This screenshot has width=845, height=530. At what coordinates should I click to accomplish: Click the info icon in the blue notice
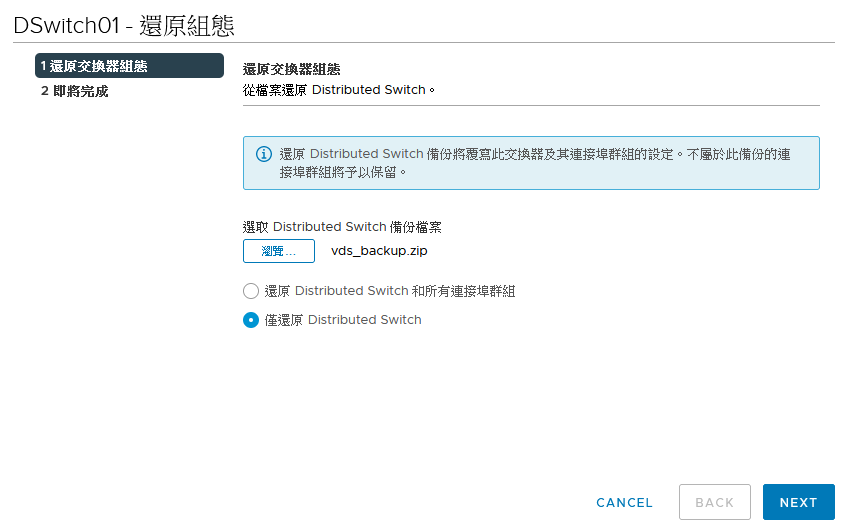264,154
